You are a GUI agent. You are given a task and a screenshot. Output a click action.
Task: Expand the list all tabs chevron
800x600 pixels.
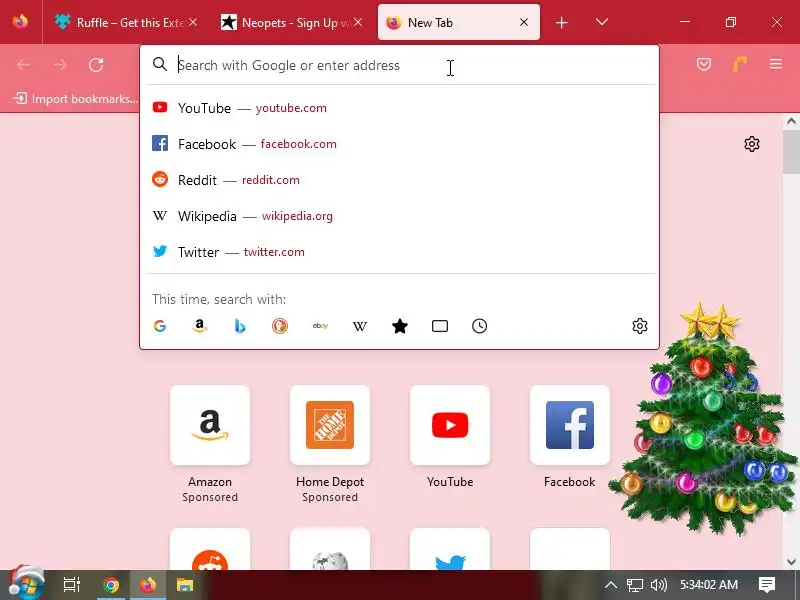(602, 22)
